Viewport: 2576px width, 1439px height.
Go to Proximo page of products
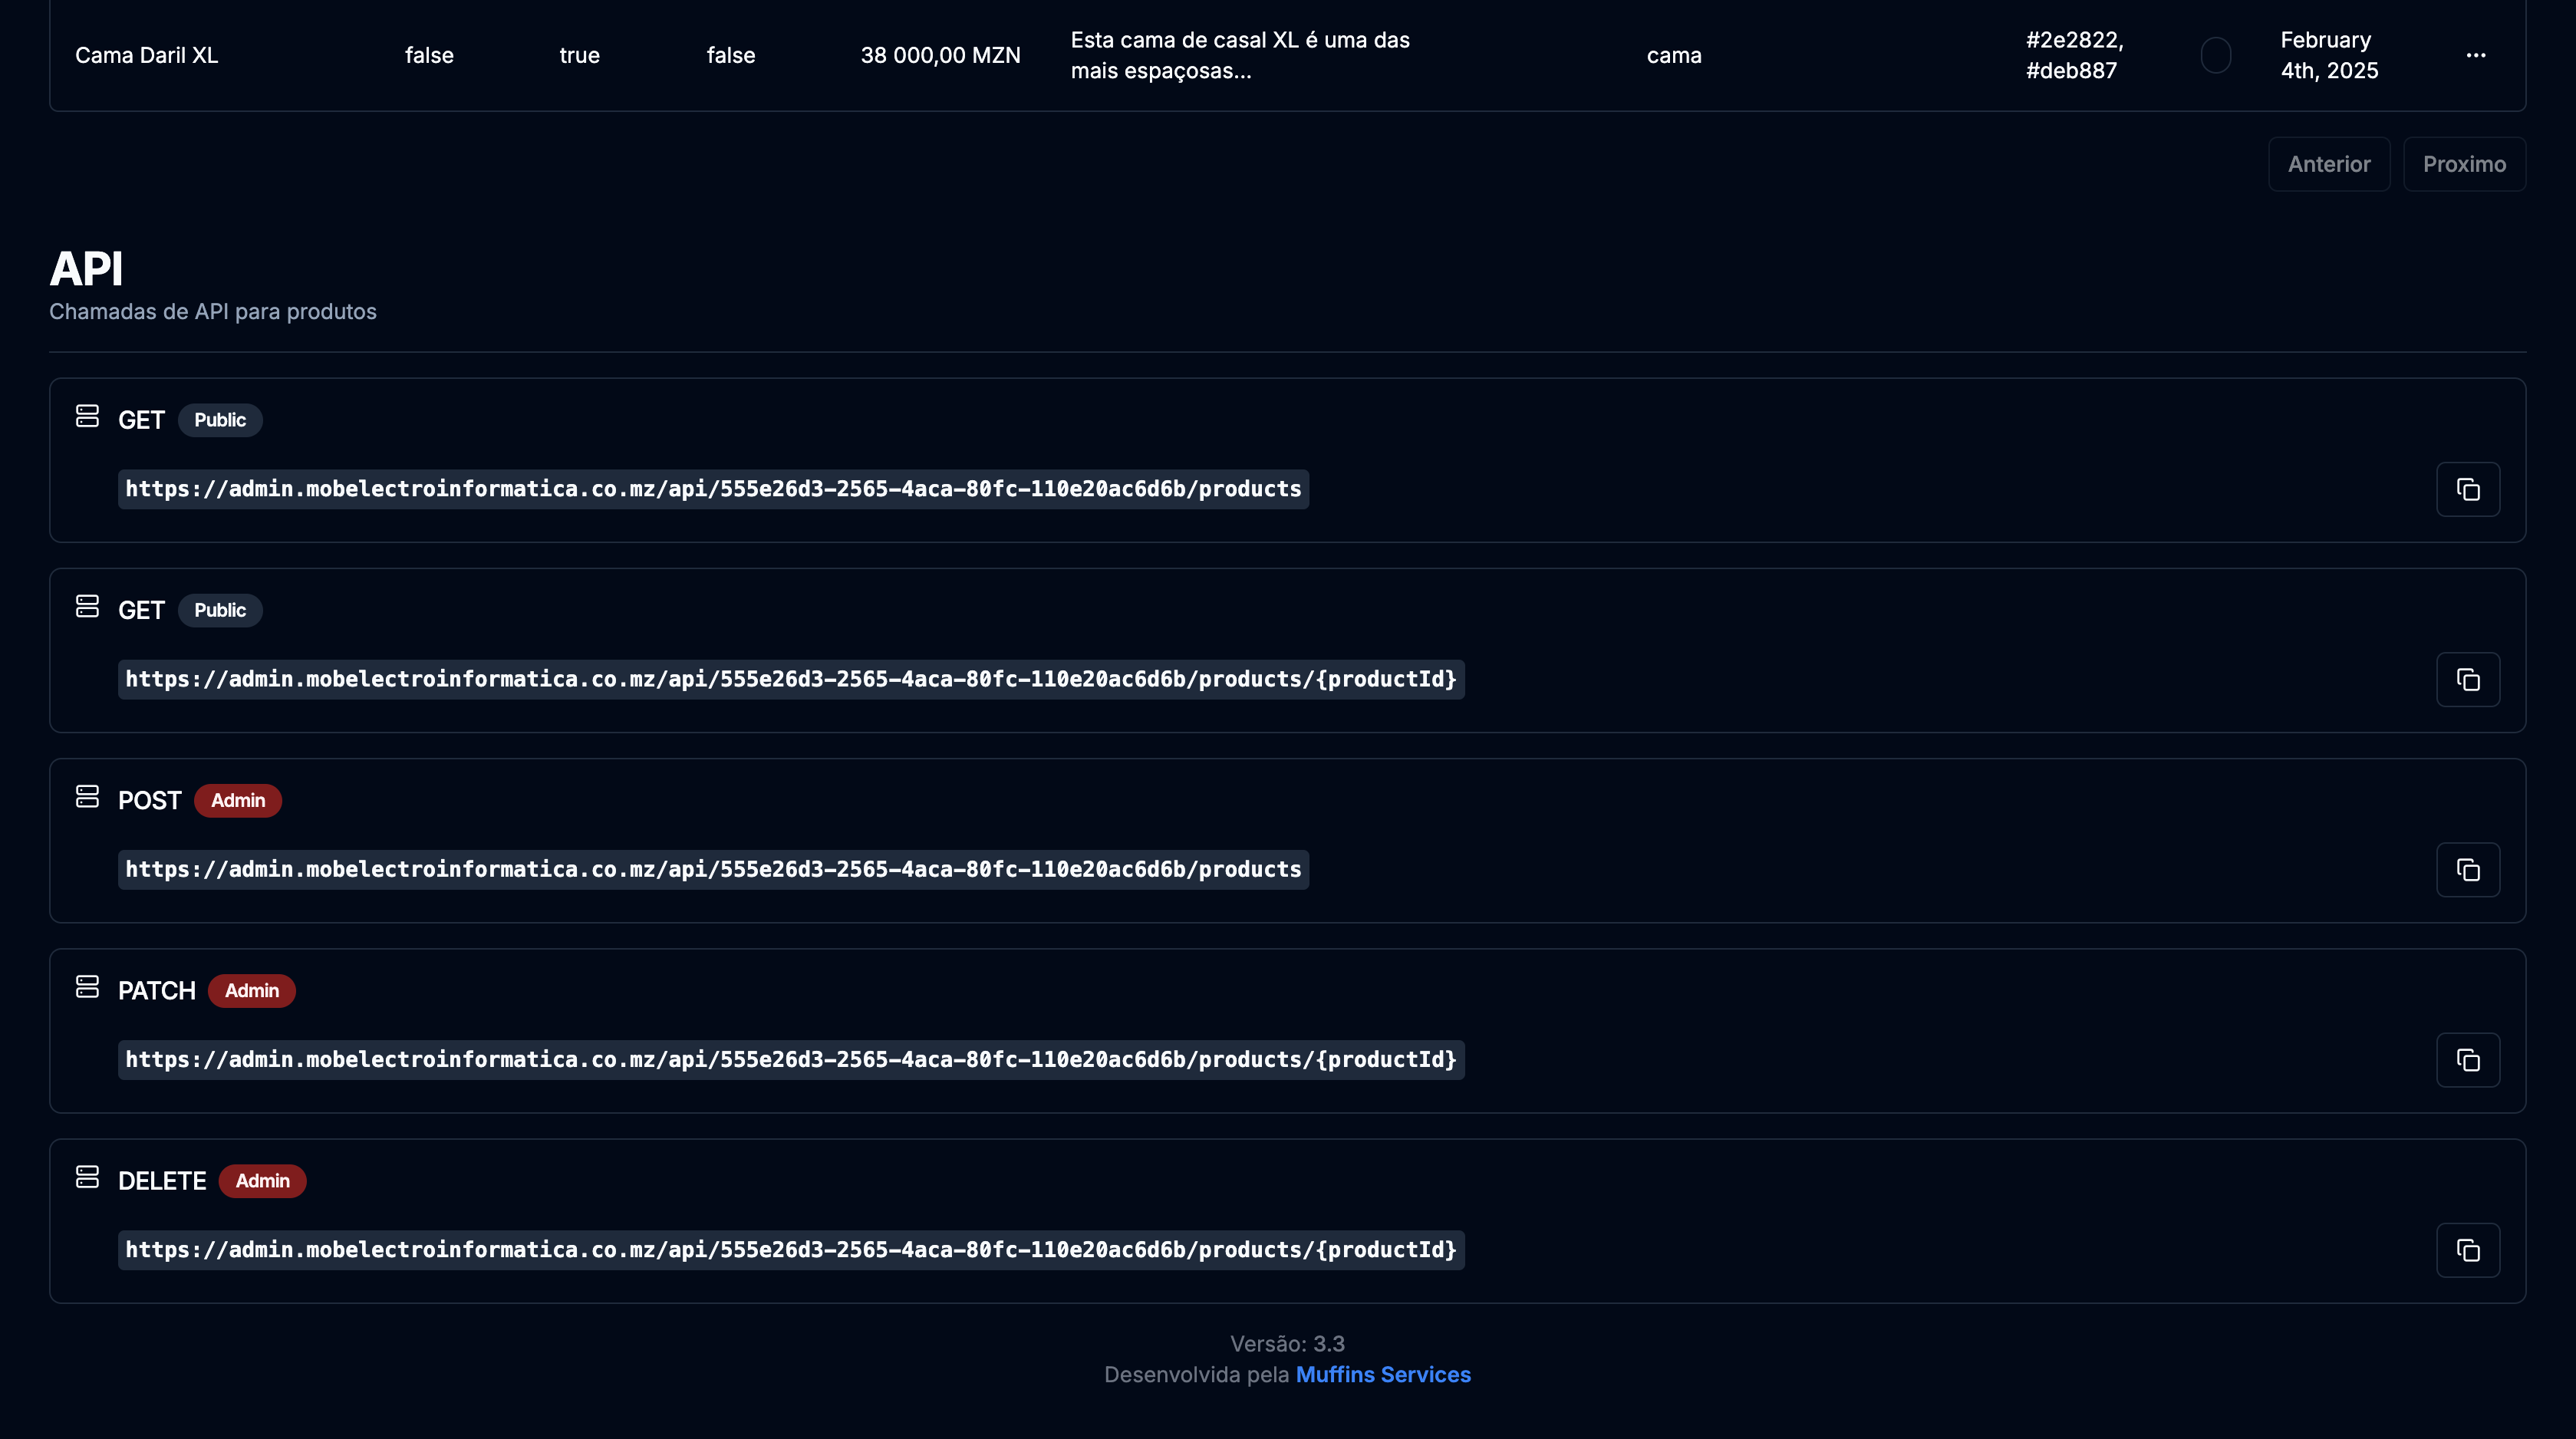pos(2463,164)
